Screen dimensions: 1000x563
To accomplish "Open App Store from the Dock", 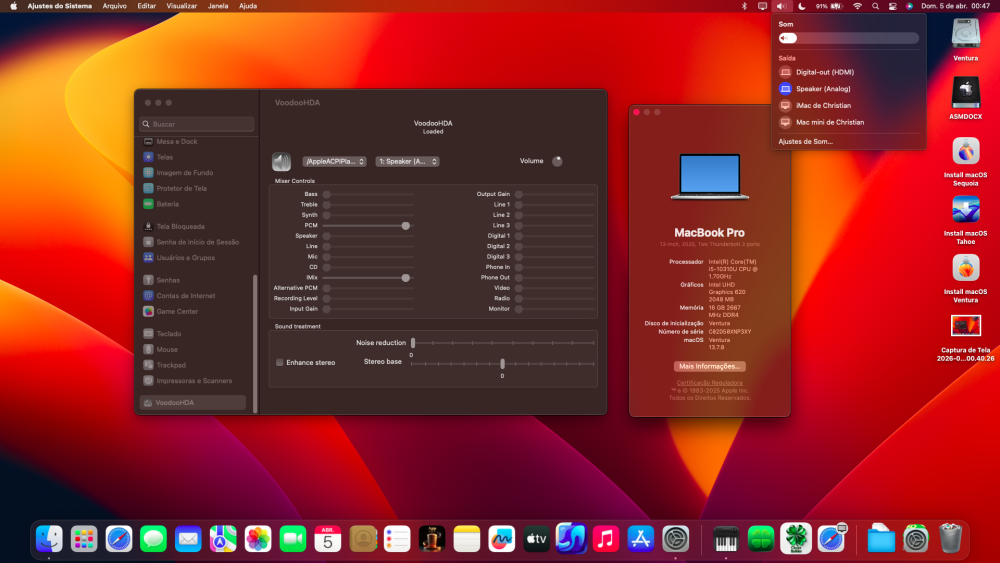I will tap(641, 539).
